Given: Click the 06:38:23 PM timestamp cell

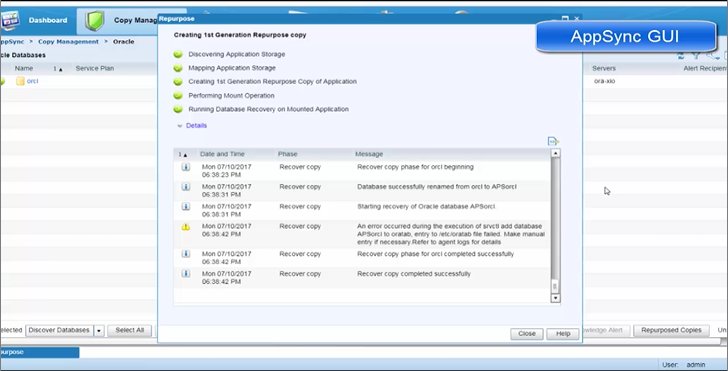Looking at the screenshot, I should click(x=227, y=171).
